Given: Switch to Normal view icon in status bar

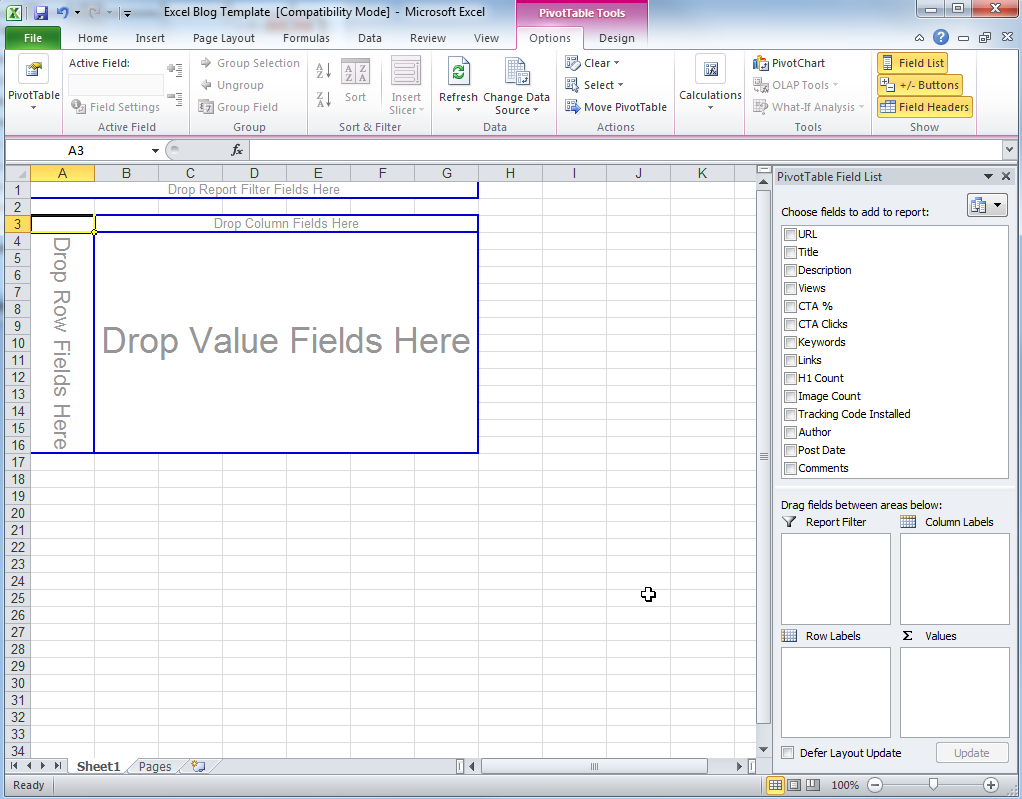Looking at the screenshot, I should (775, 785).
